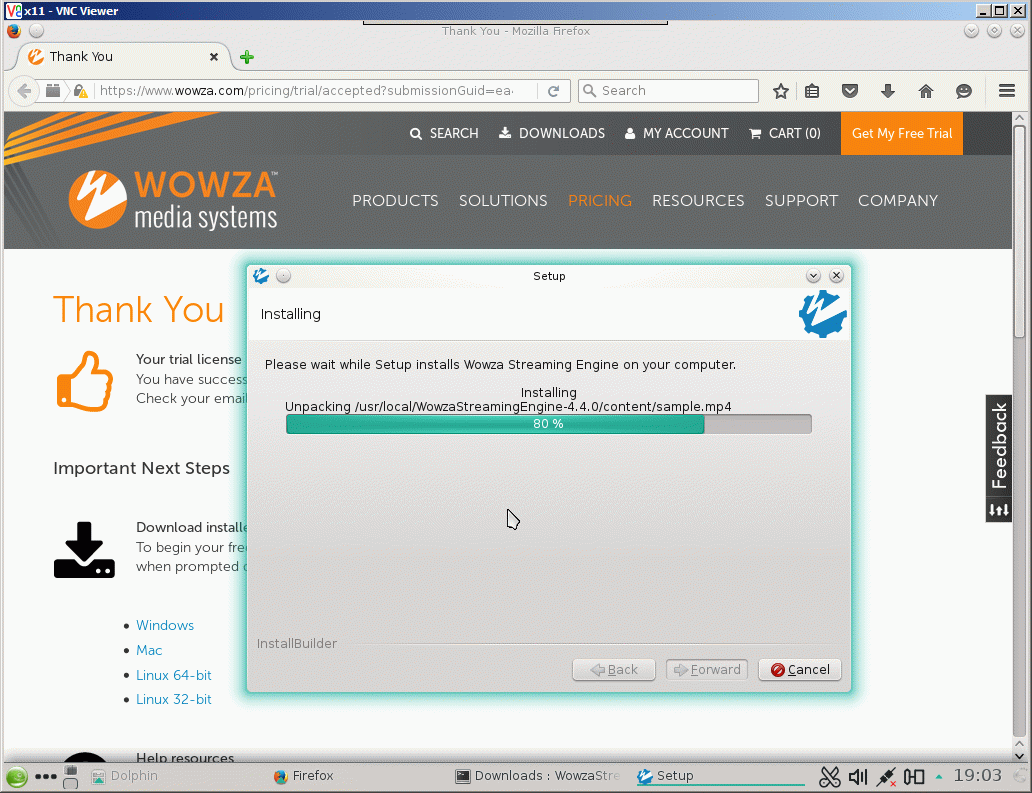Click the Firefox page scrollbar thumb
The height and width of the screenshot is (793, 1032).
[1019, 230]
